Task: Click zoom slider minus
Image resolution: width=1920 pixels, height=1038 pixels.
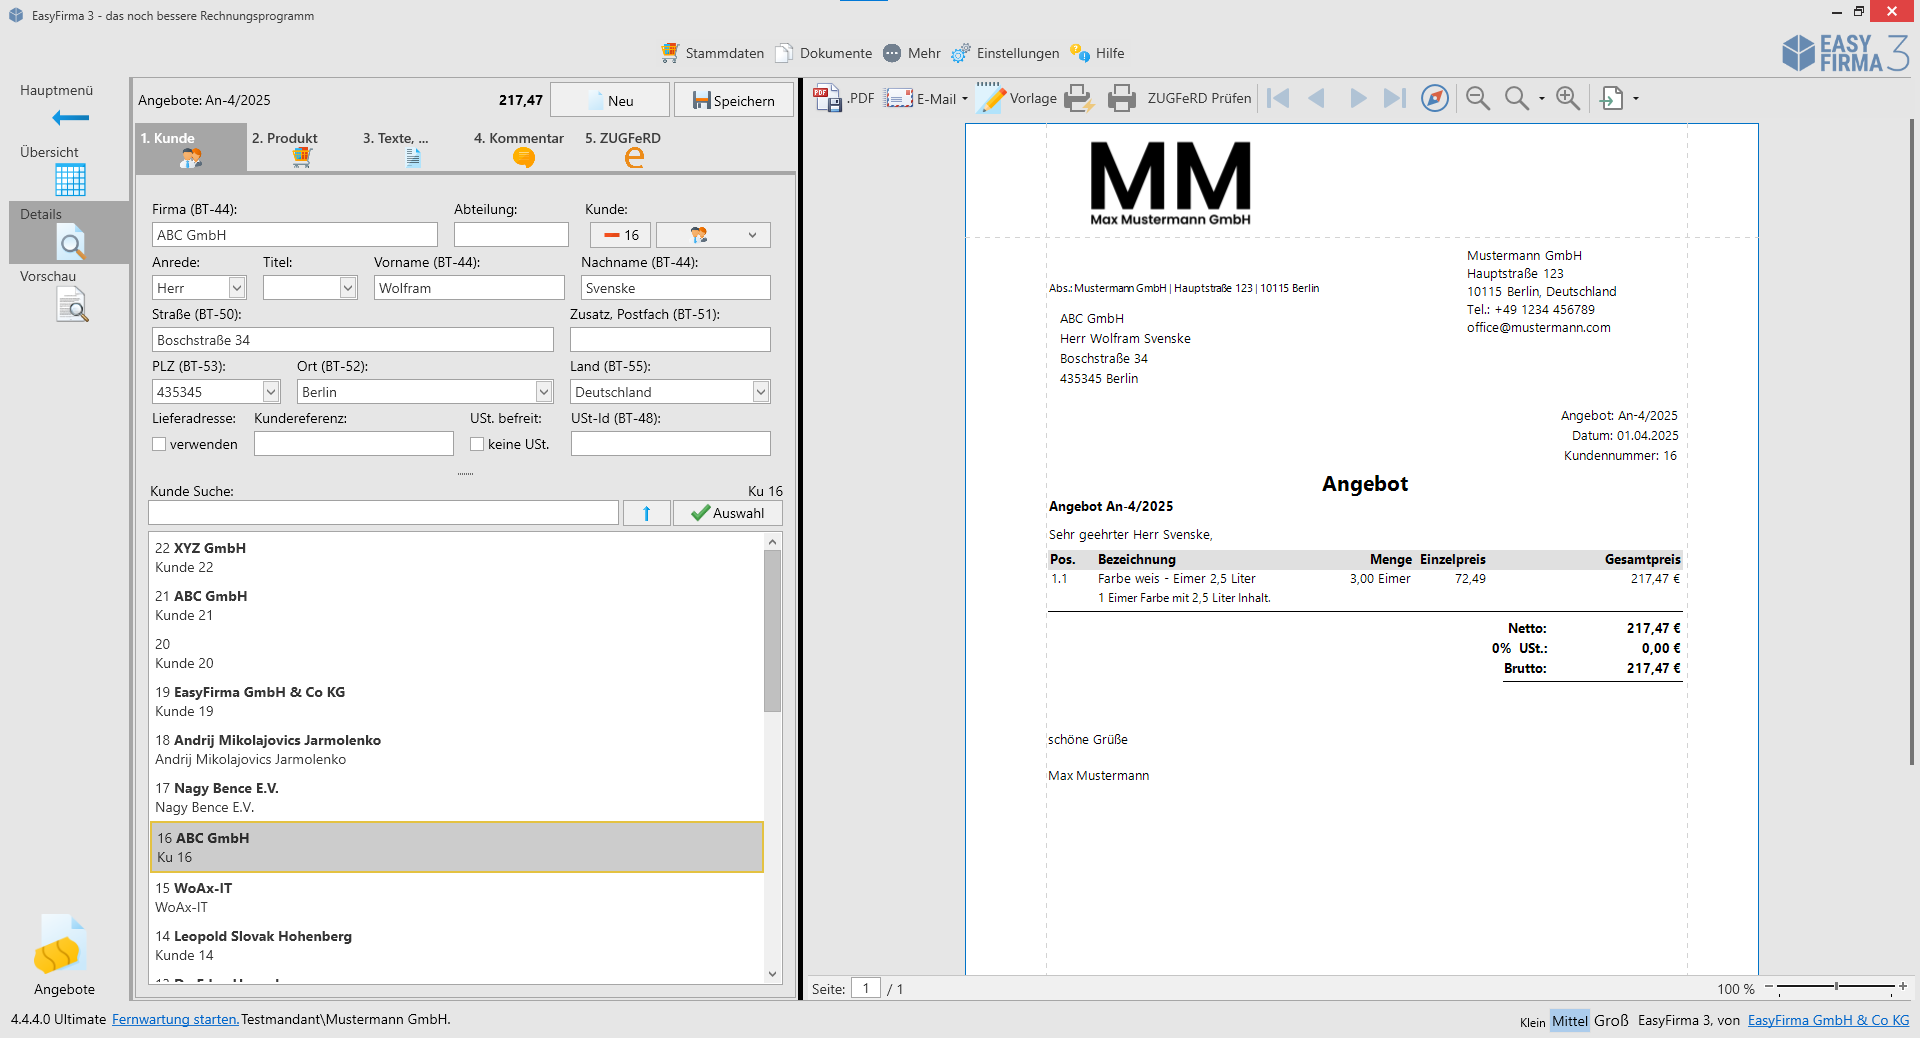Action: (1769, 987)
